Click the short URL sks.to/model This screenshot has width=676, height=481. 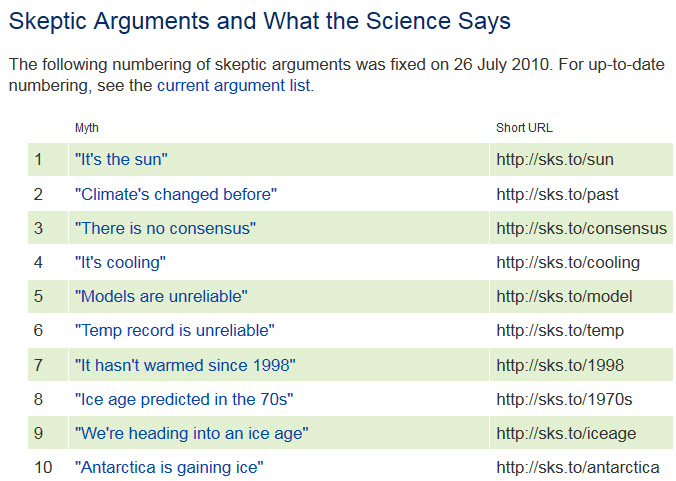564,296
